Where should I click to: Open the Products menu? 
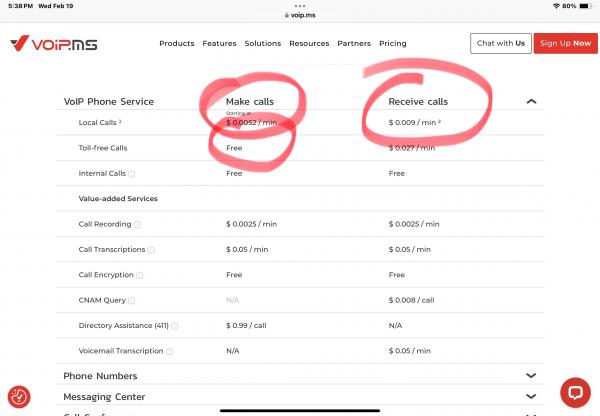click(x=177, y=44)
